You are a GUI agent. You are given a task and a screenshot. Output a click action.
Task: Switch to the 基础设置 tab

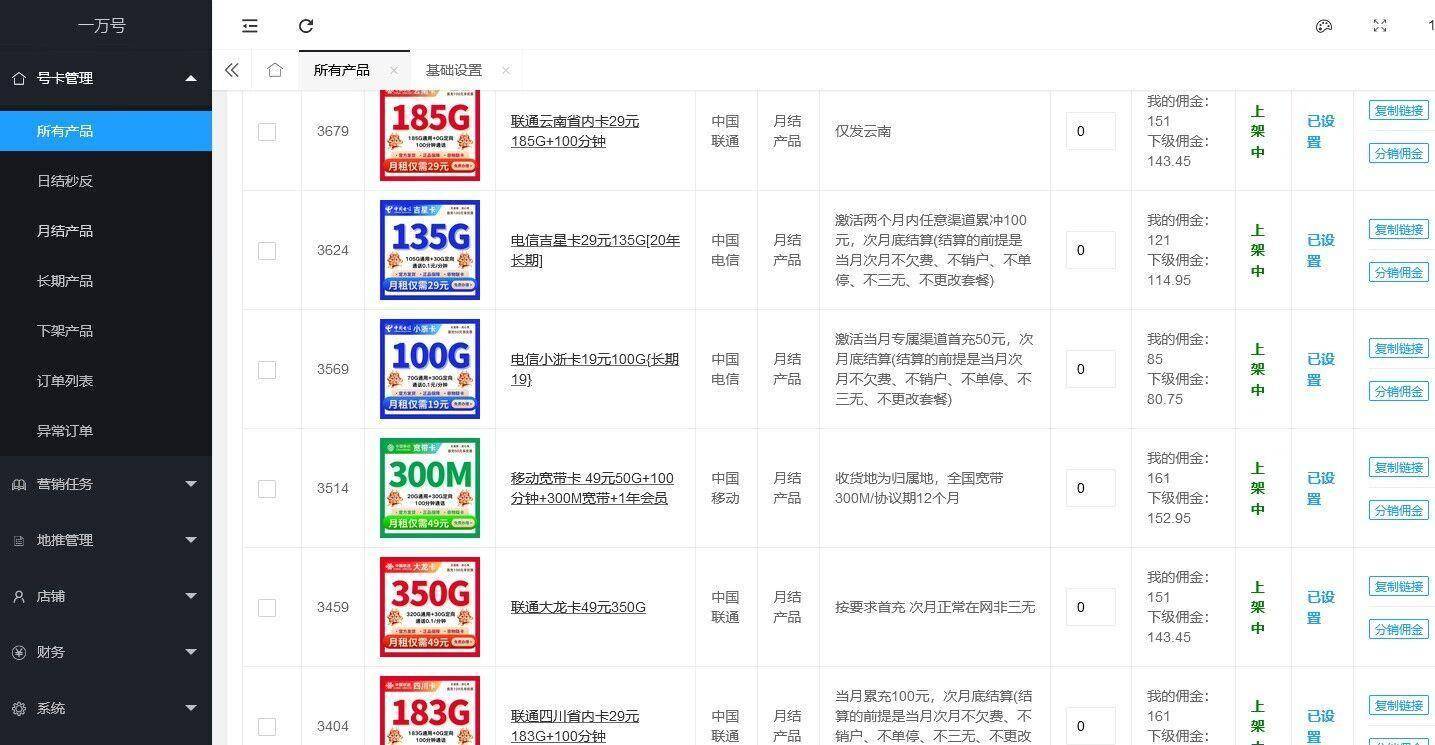(454, 70)
